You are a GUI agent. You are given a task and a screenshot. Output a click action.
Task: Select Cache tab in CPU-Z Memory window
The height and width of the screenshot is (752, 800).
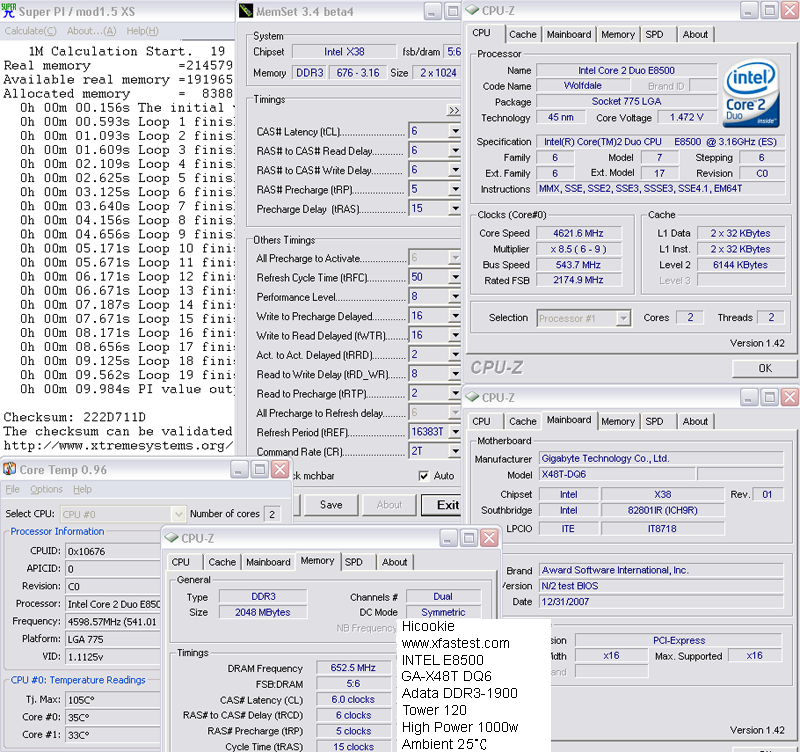(222, 562)
